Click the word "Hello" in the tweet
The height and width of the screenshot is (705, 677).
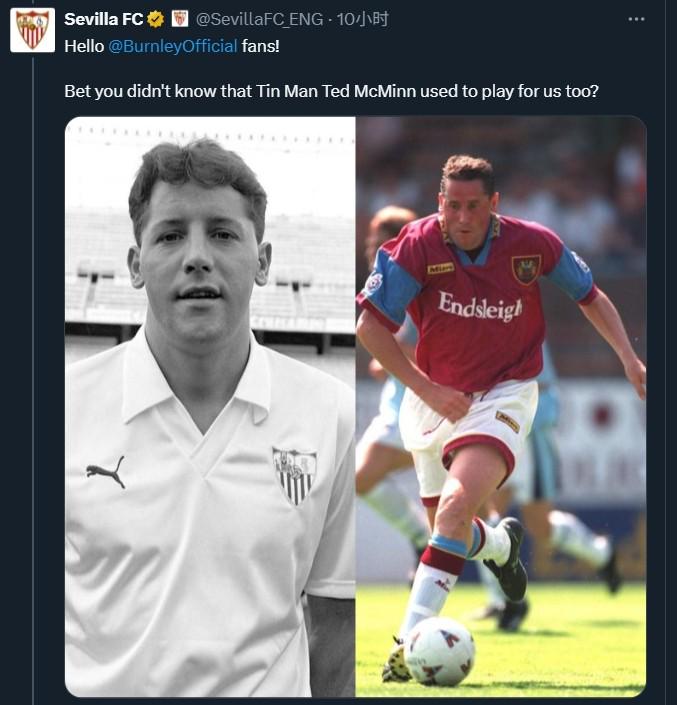tap(83, 46)
